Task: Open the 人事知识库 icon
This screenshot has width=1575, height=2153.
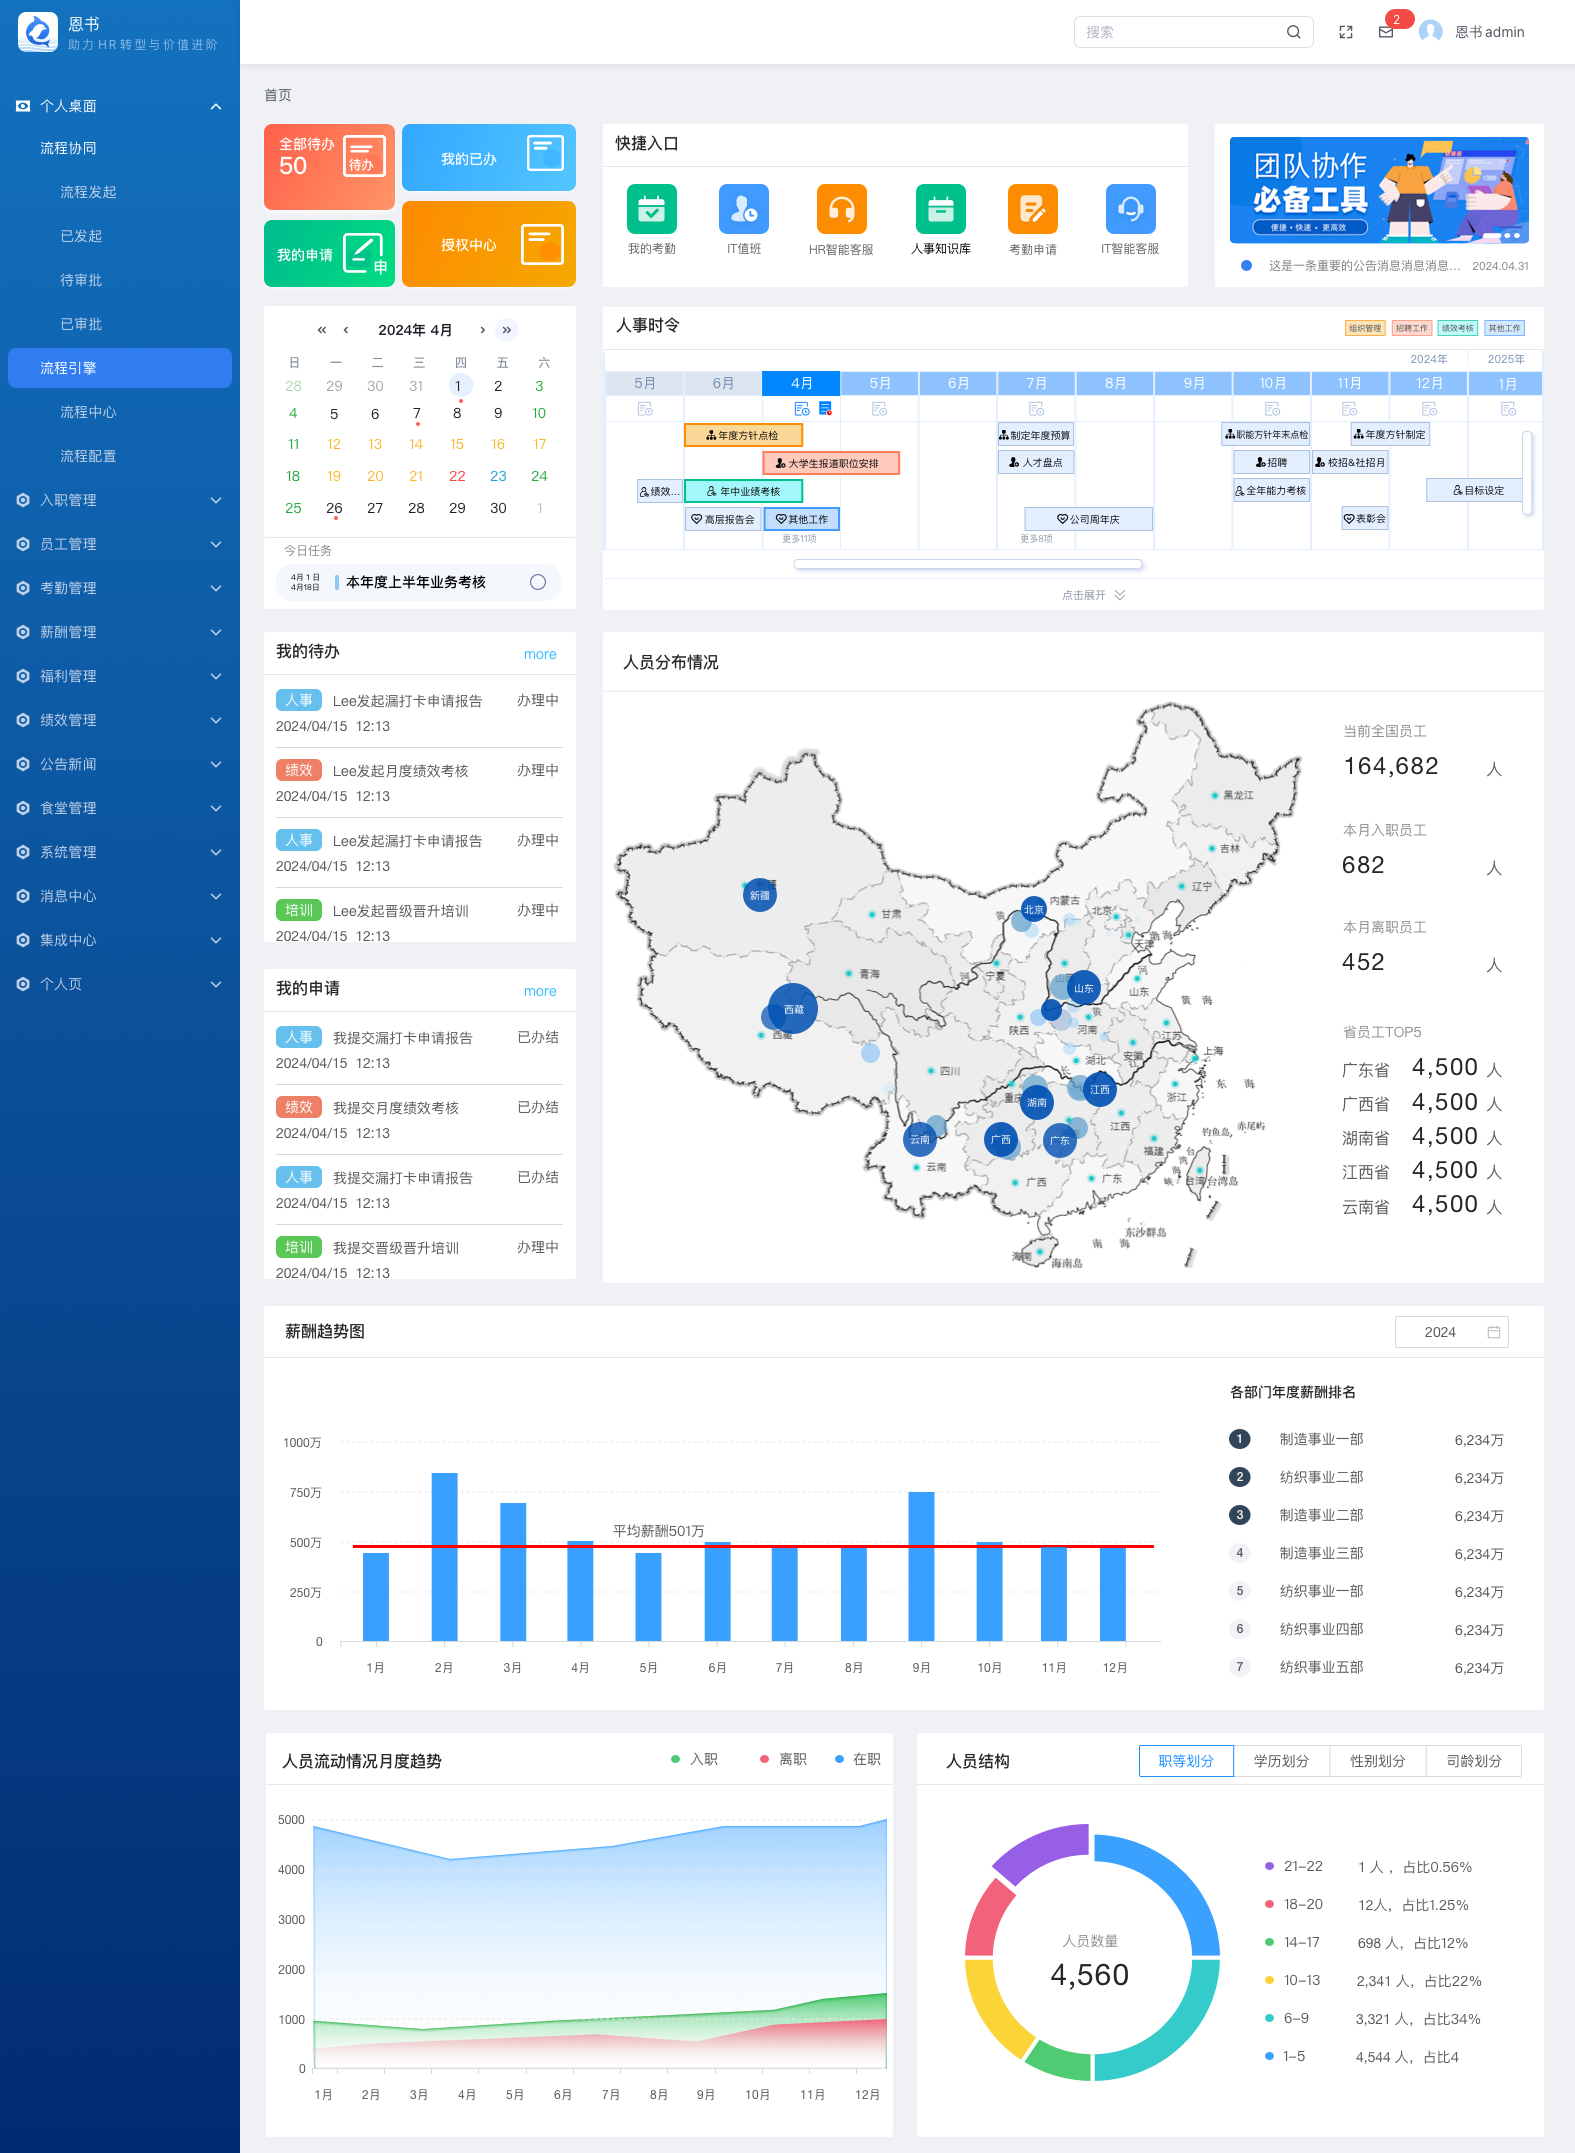Action: click(x=940, y=209)
